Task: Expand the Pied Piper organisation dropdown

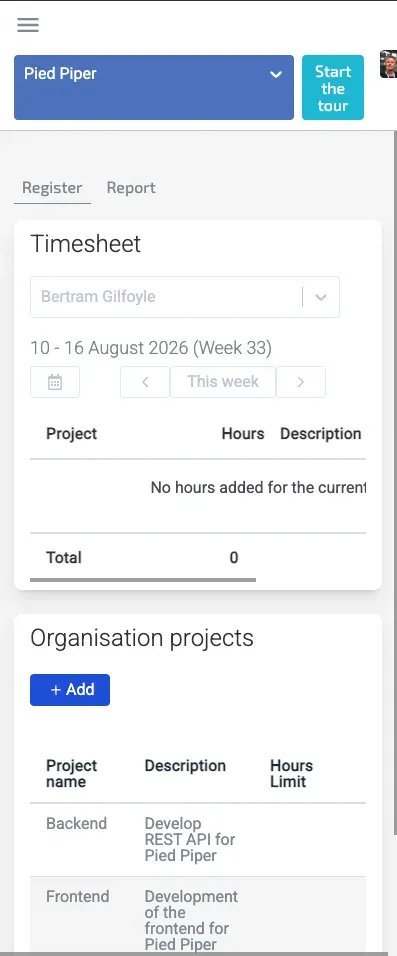Action: [x=154, y=87]
